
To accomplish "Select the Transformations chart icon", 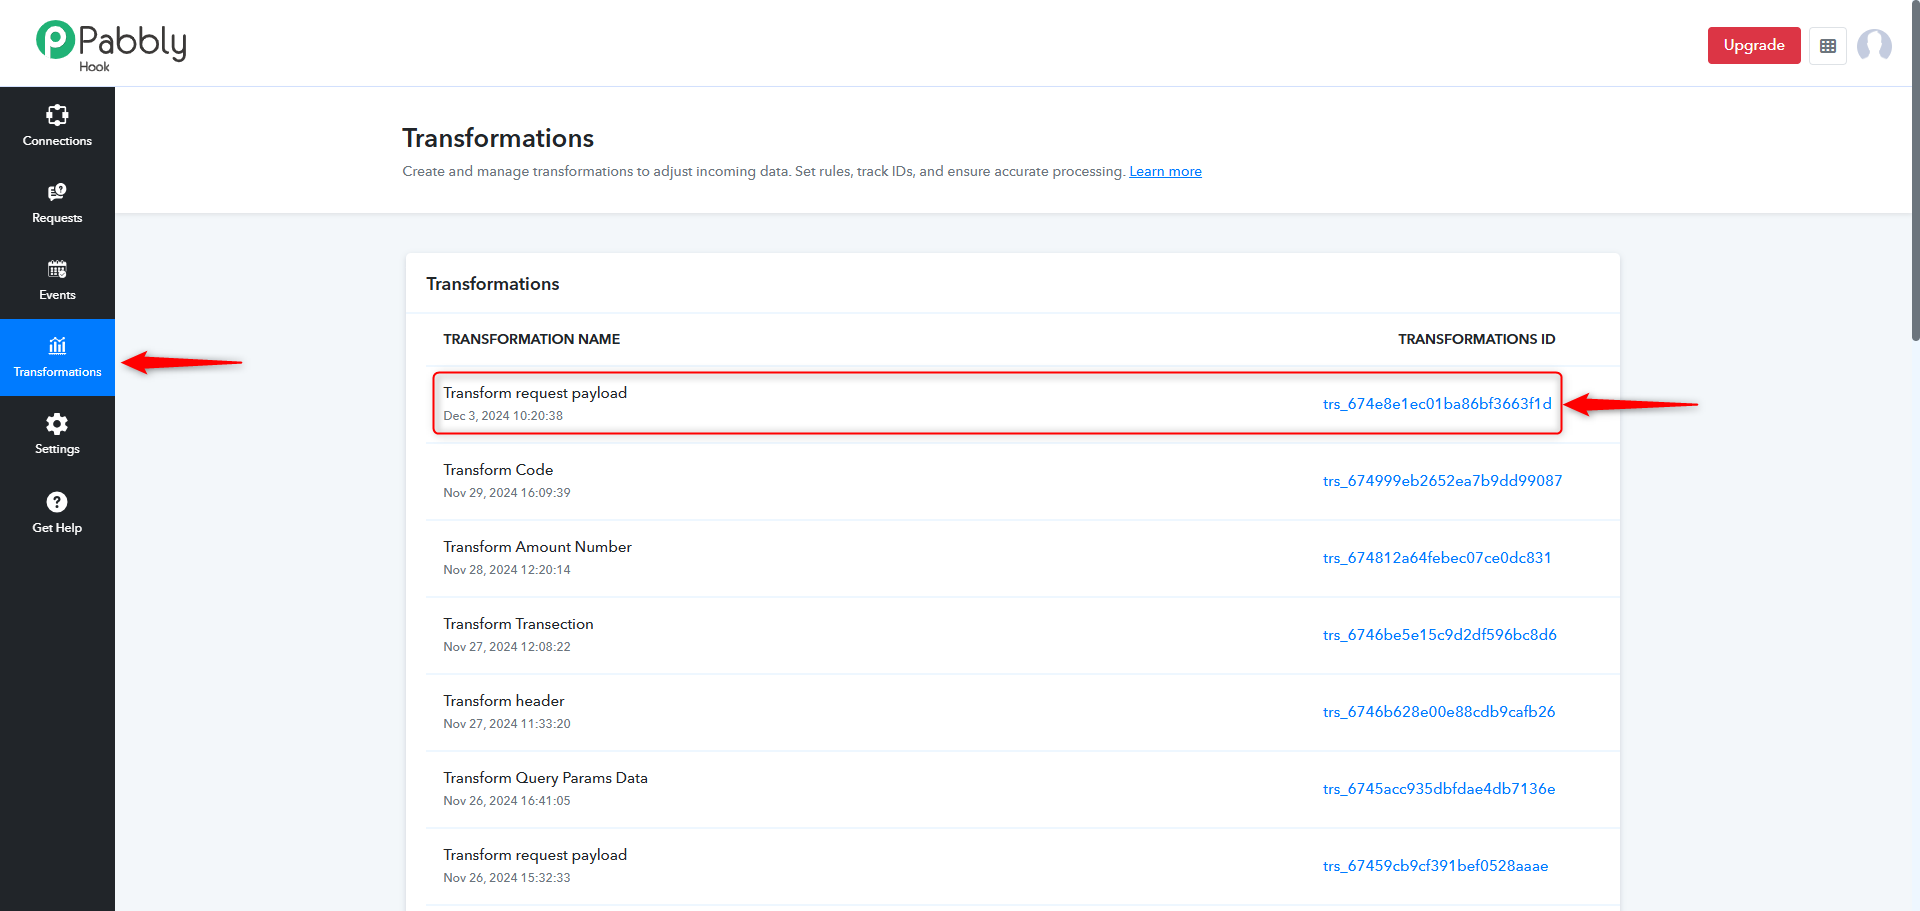I will click(57, 346).
